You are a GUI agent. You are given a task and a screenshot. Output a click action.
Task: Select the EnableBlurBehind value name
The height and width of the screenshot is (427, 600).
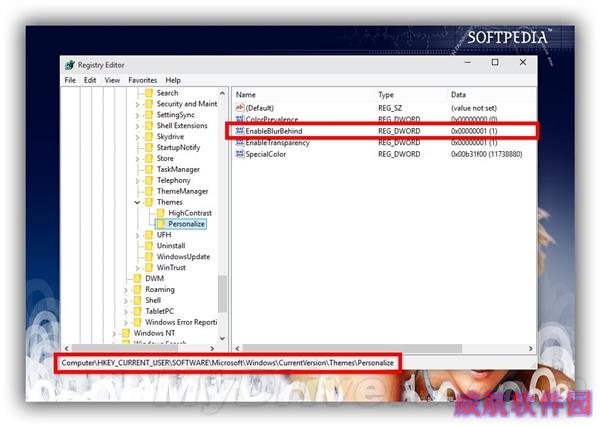274,131
